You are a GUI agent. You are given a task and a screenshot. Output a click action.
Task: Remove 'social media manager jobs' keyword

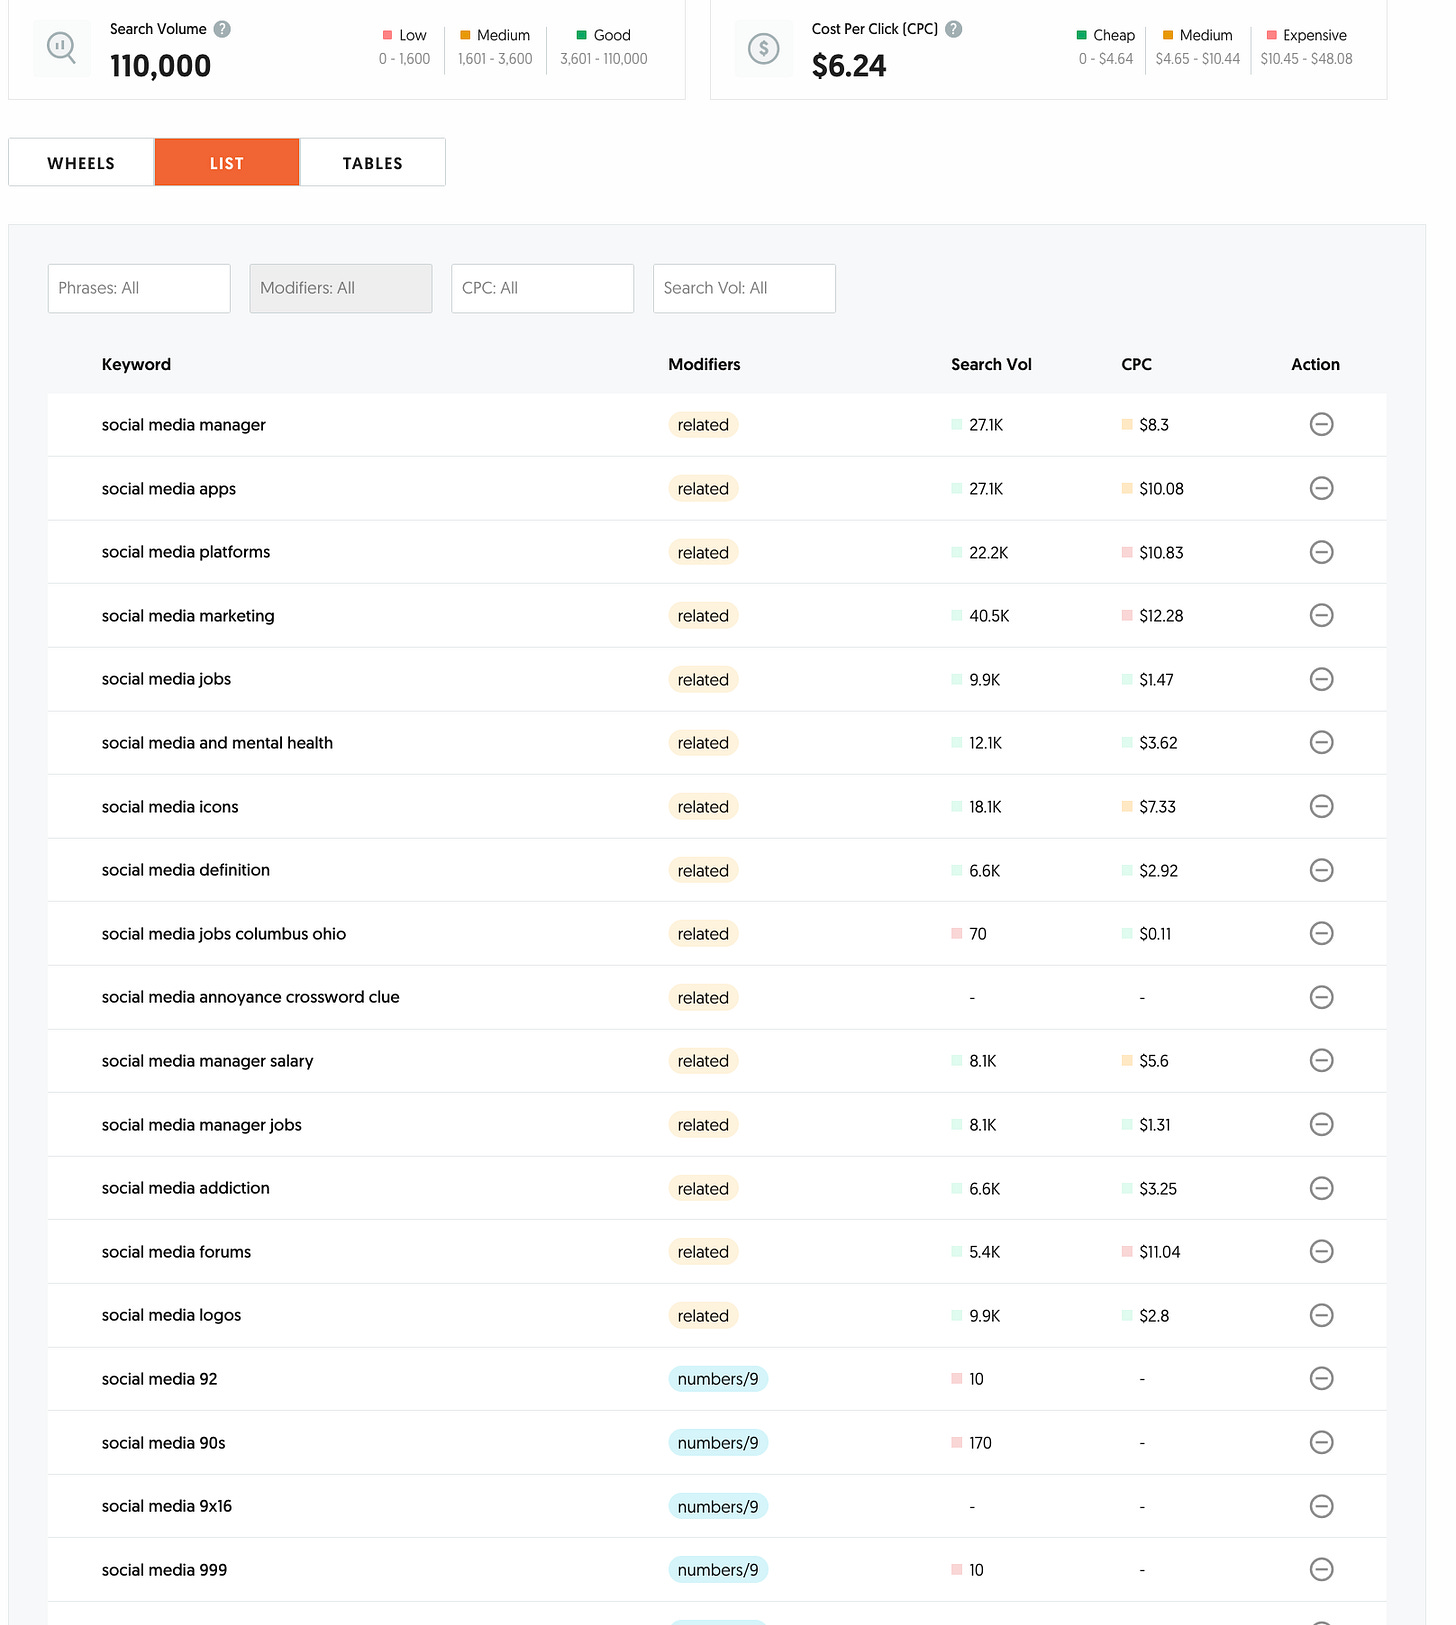[1321, 1124]
